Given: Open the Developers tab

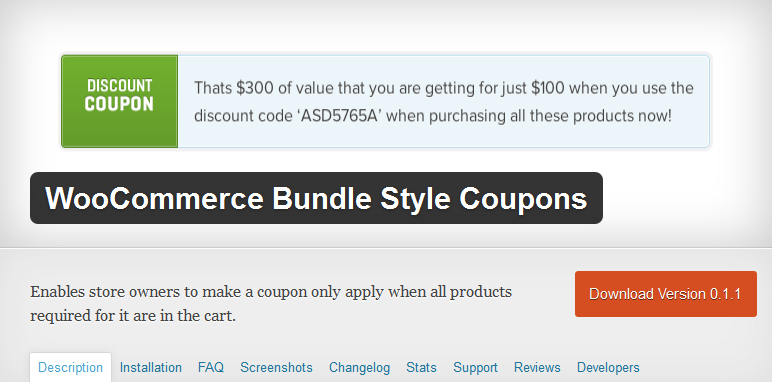Looking at the screenshot, I should coord(608,368).
